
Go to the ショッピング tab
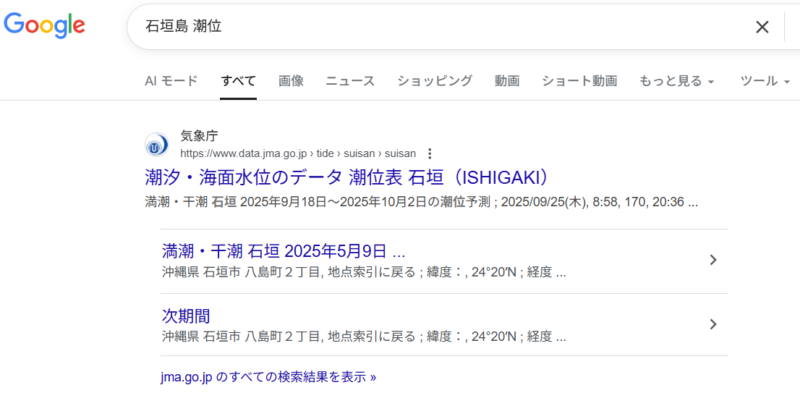click(x=434, y=81)
